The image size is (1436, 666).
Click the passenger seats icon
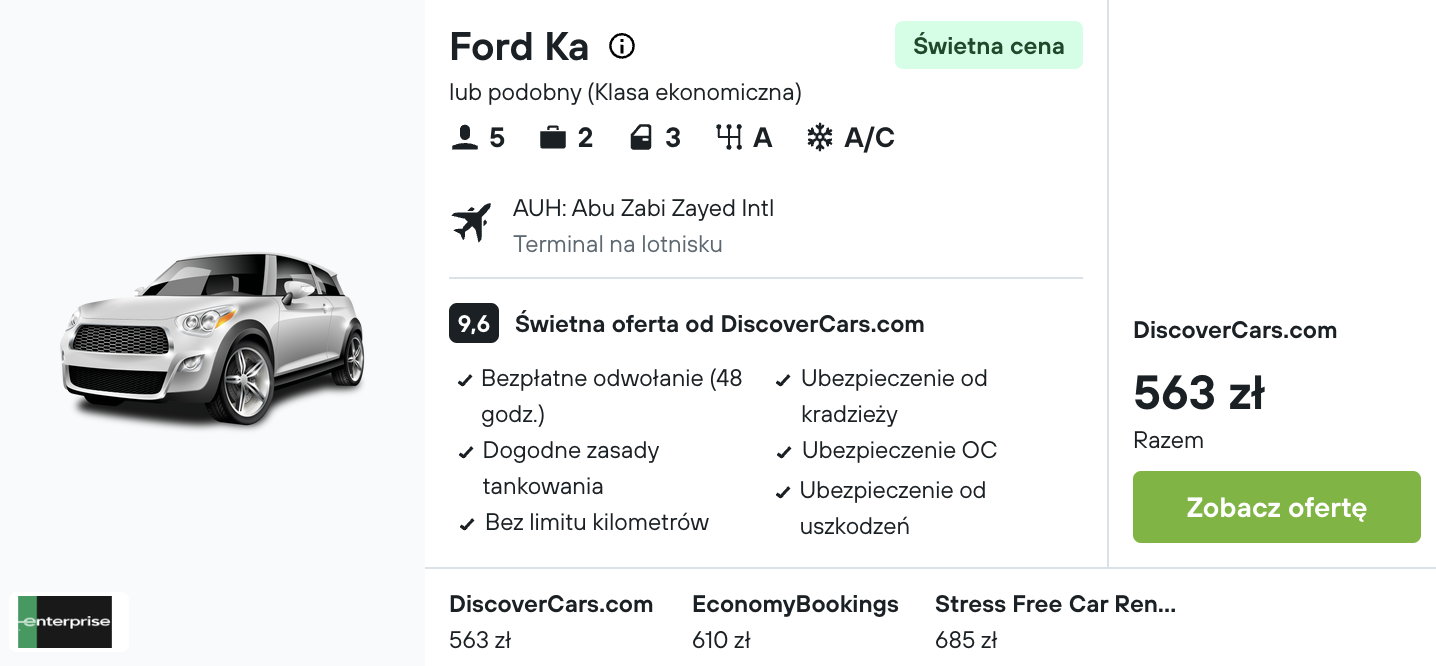[465, 138]
